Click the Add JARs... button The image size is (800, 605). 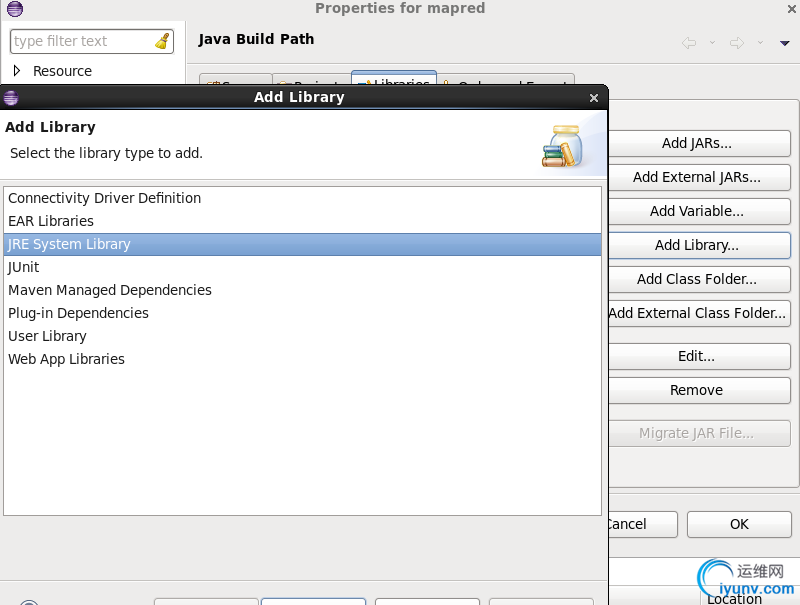coord(699,143)
